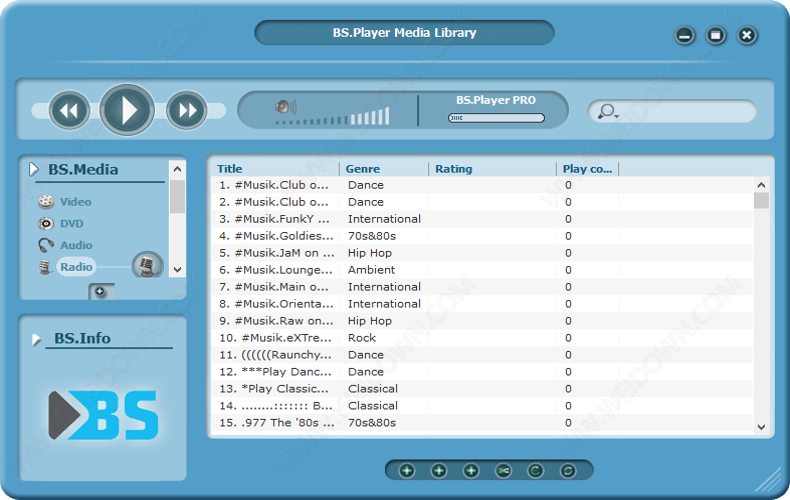Screen dimensions: 790x500
Task: Click the resize grip in window corner
Action: point(768,480)
